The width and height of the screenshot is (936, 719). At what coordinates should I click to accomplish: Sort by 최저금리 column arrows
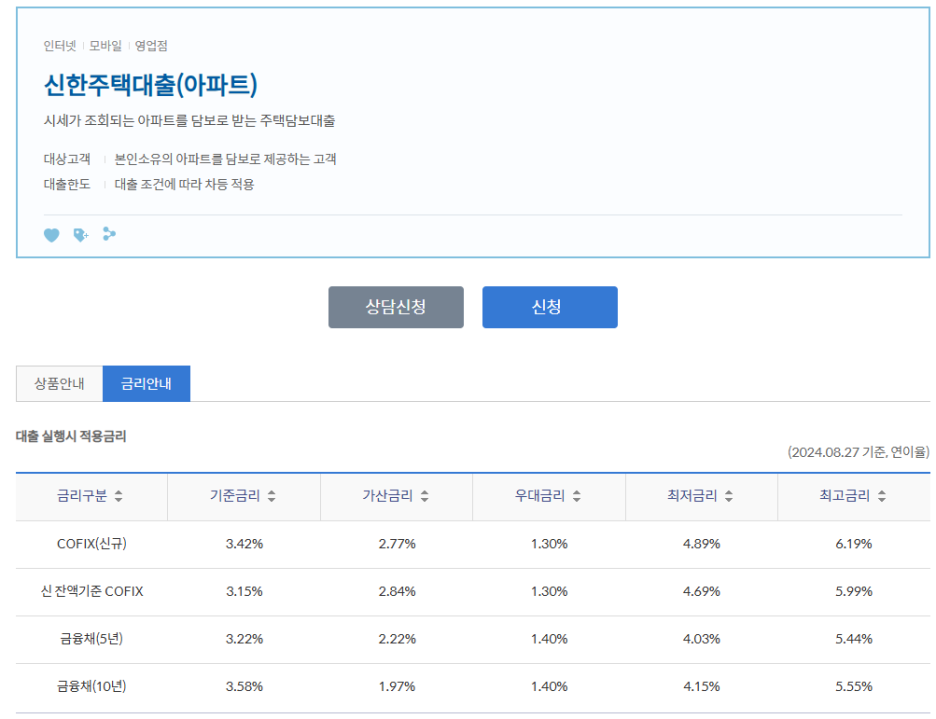click(x=729, y=496)
